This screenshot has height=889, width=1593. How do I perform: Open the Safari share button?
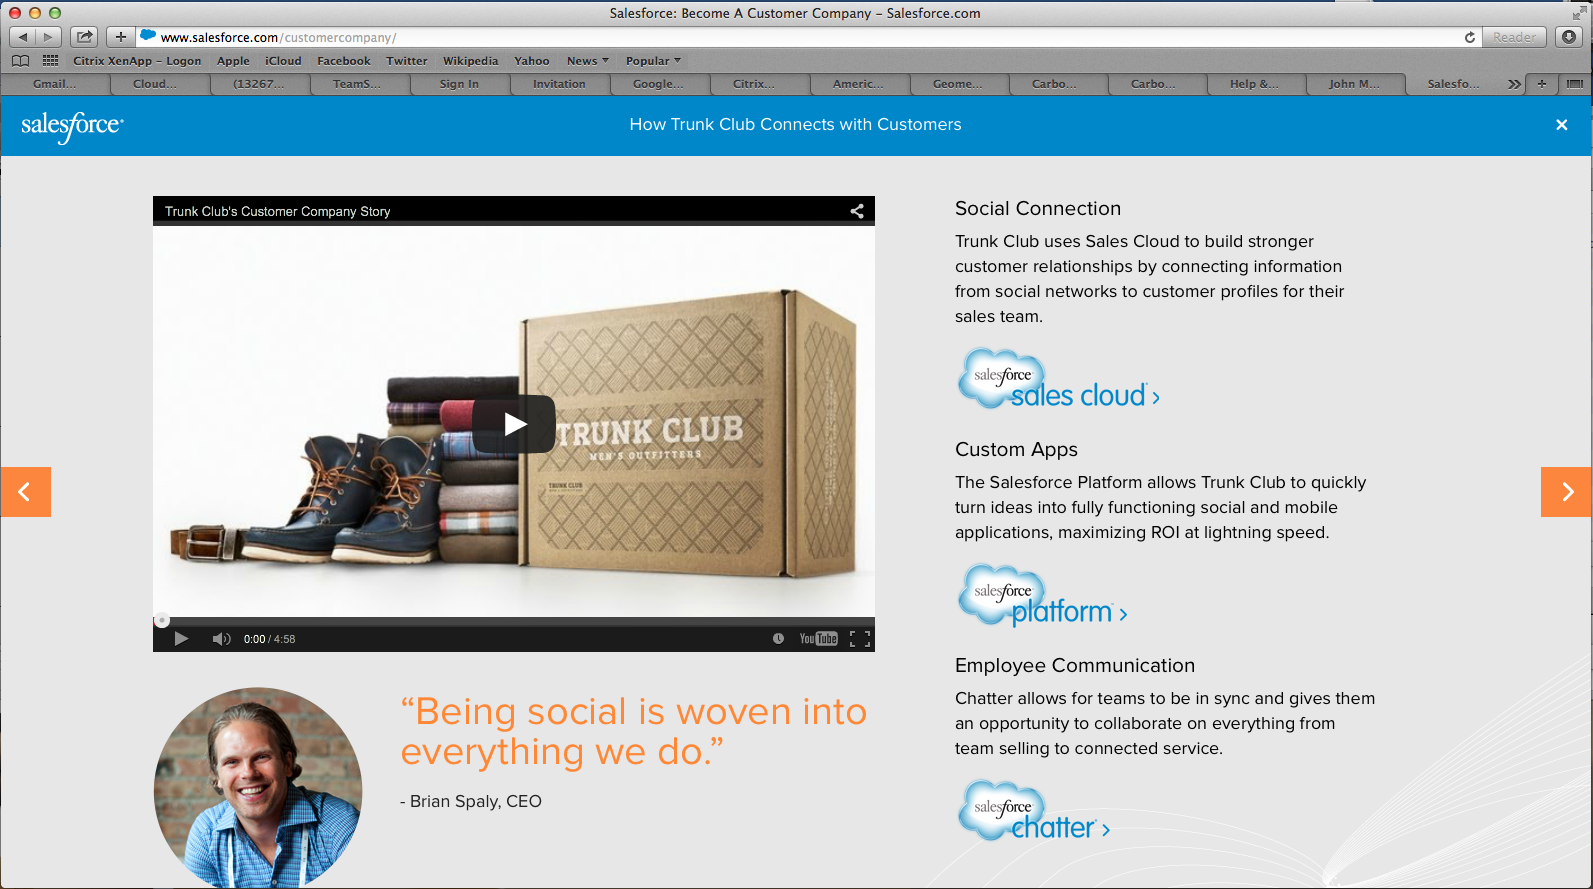click(85, 37)
